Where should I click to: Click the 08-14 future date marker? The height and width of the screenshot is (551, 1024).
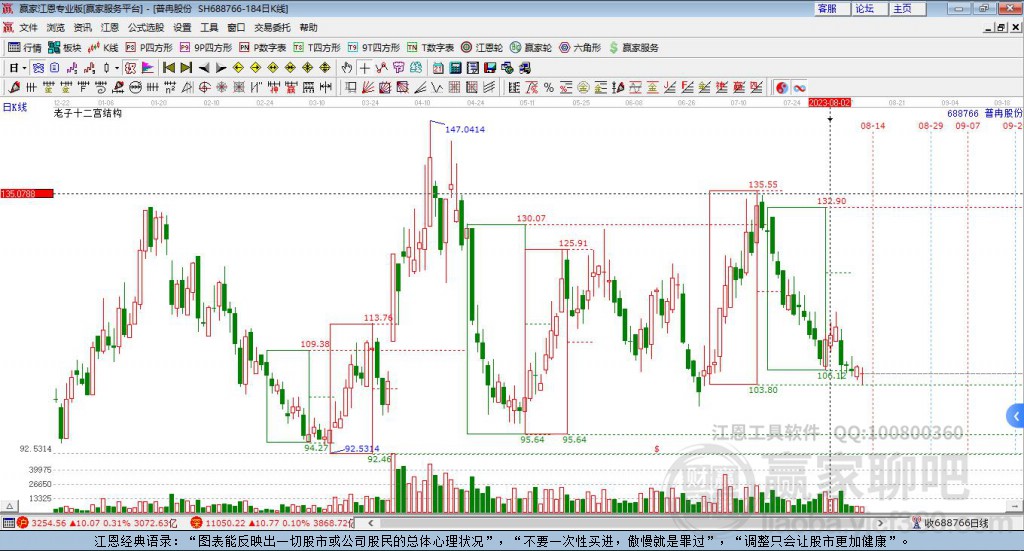click(x=872, y=126)
